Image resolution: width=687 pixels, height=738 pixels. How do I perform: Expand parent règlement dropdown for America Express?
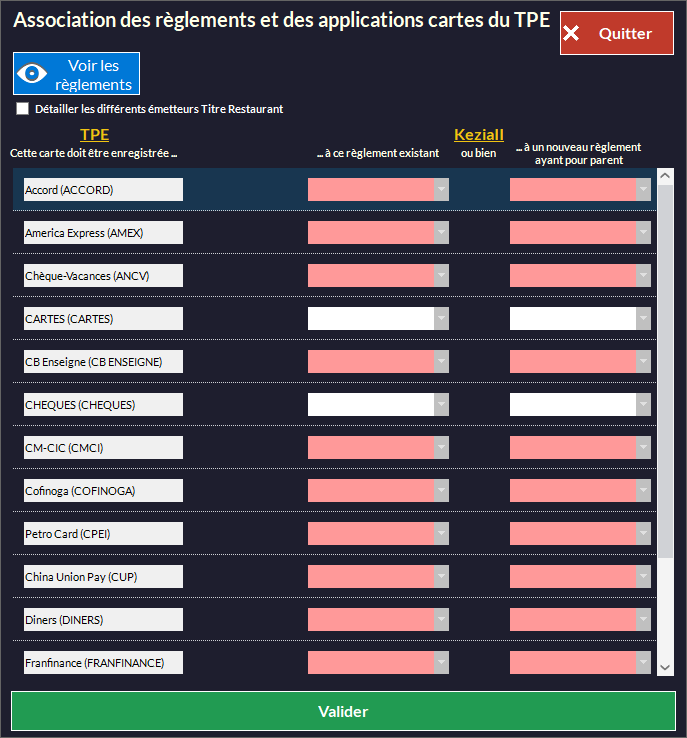pyautogui.click(x=642, y=233)
